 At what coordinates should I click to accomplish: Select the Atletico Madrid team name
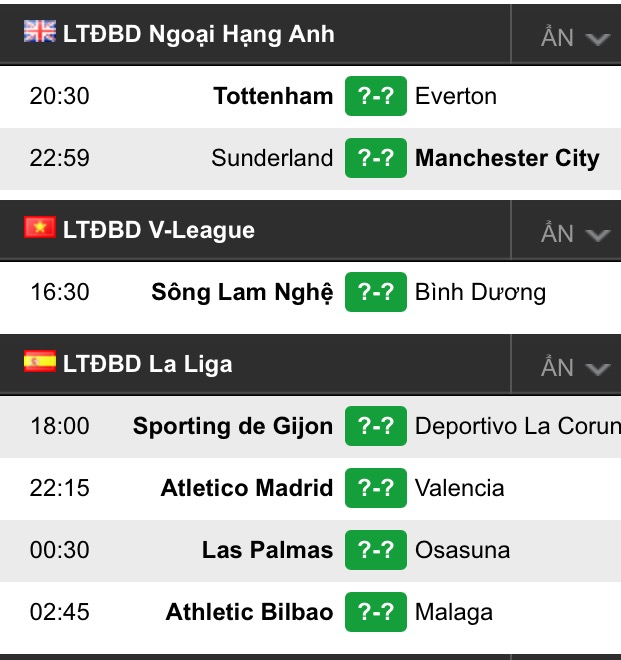tap(247, 488)
